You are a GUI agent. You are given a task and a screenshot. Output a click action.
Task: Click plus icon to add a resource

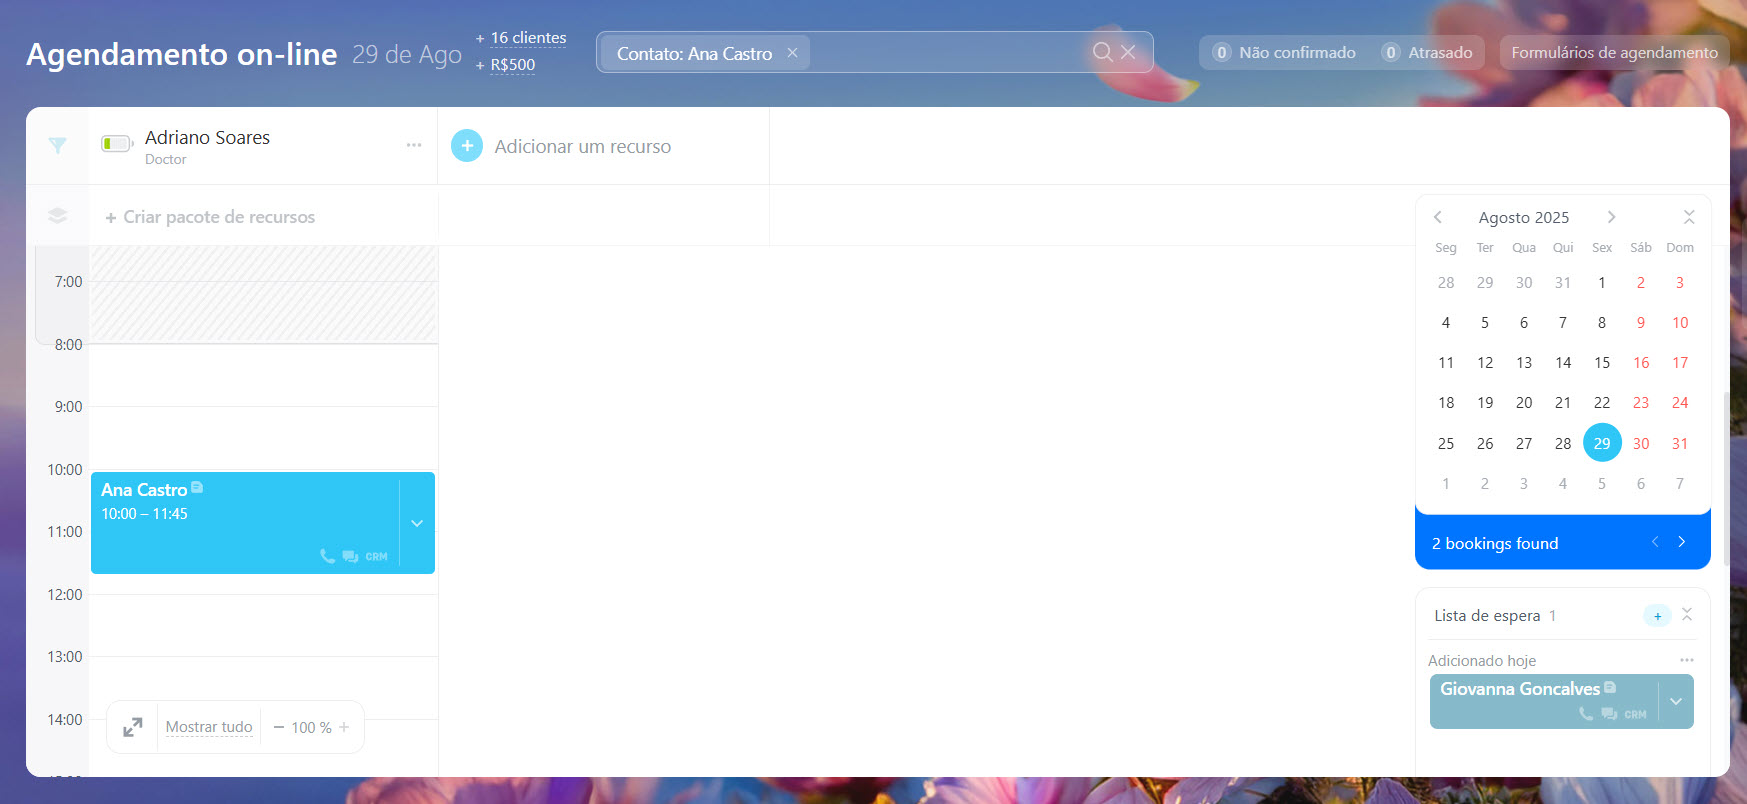point(467,146)
